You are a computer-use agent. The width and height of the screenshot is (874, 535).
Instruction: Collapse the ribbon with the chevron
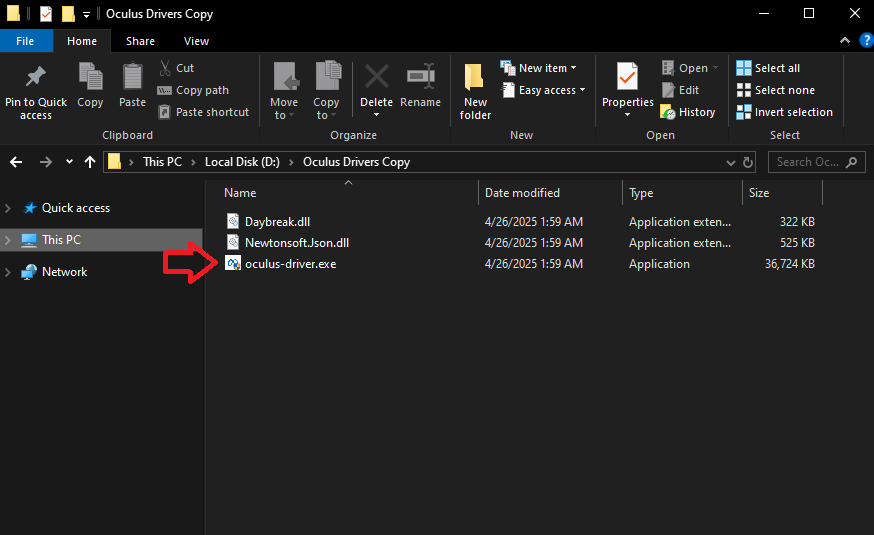coord(845,41)
